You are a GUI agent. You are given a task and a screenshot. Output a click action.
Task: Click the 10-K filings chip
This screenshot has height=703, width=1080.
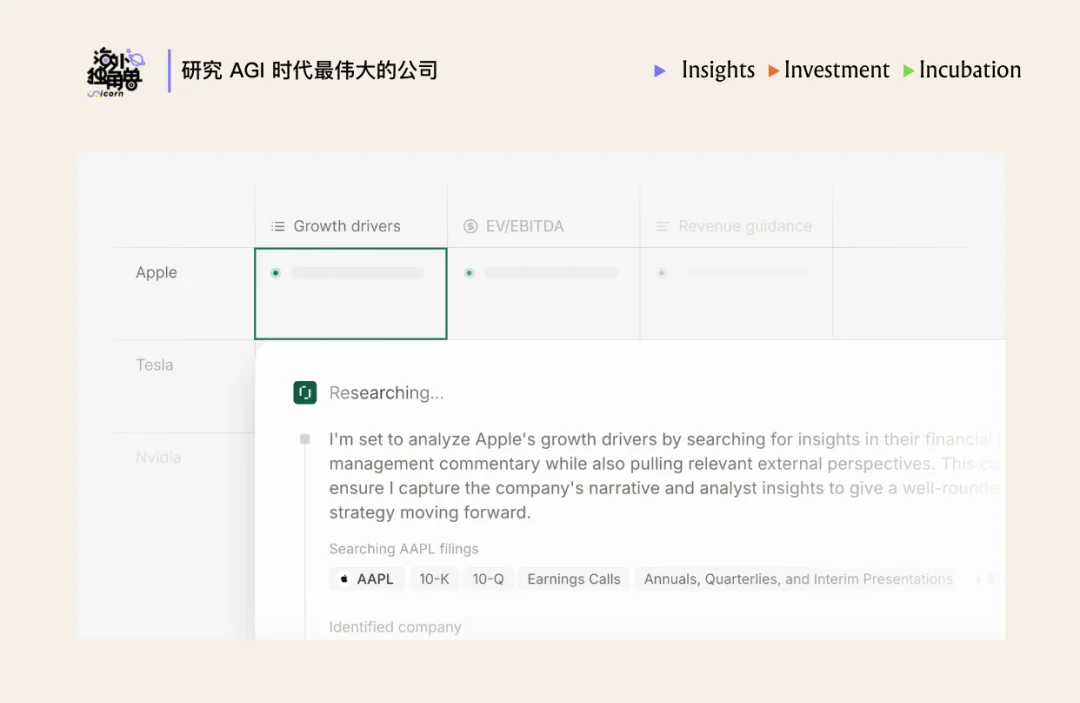tap(434, 578)
